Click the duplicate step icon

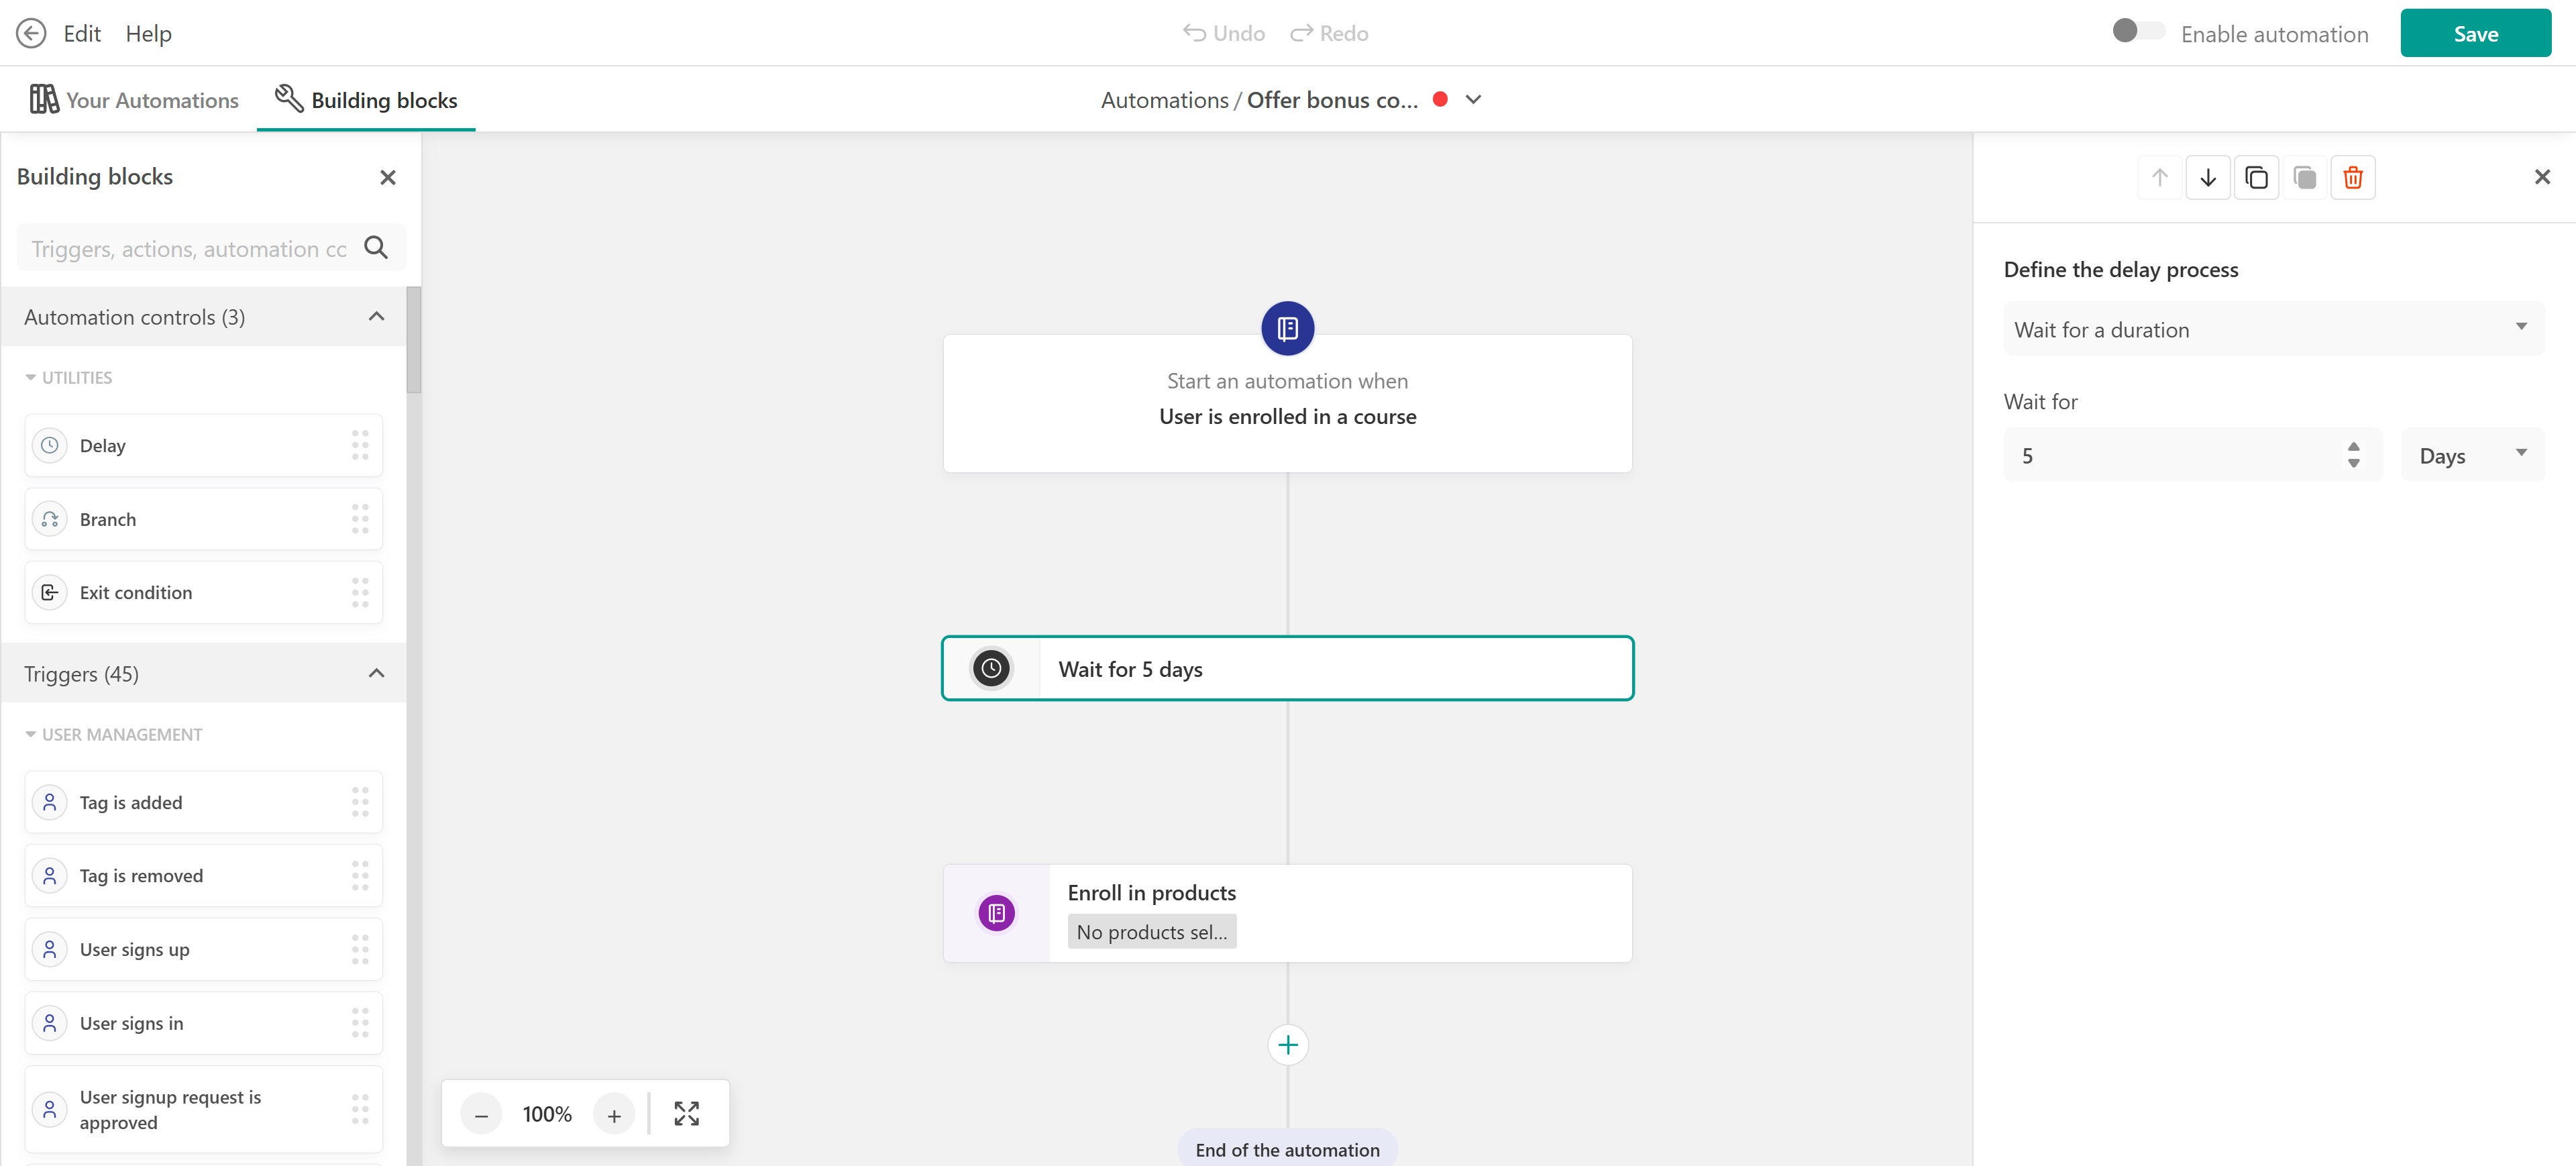(2256, 178)
